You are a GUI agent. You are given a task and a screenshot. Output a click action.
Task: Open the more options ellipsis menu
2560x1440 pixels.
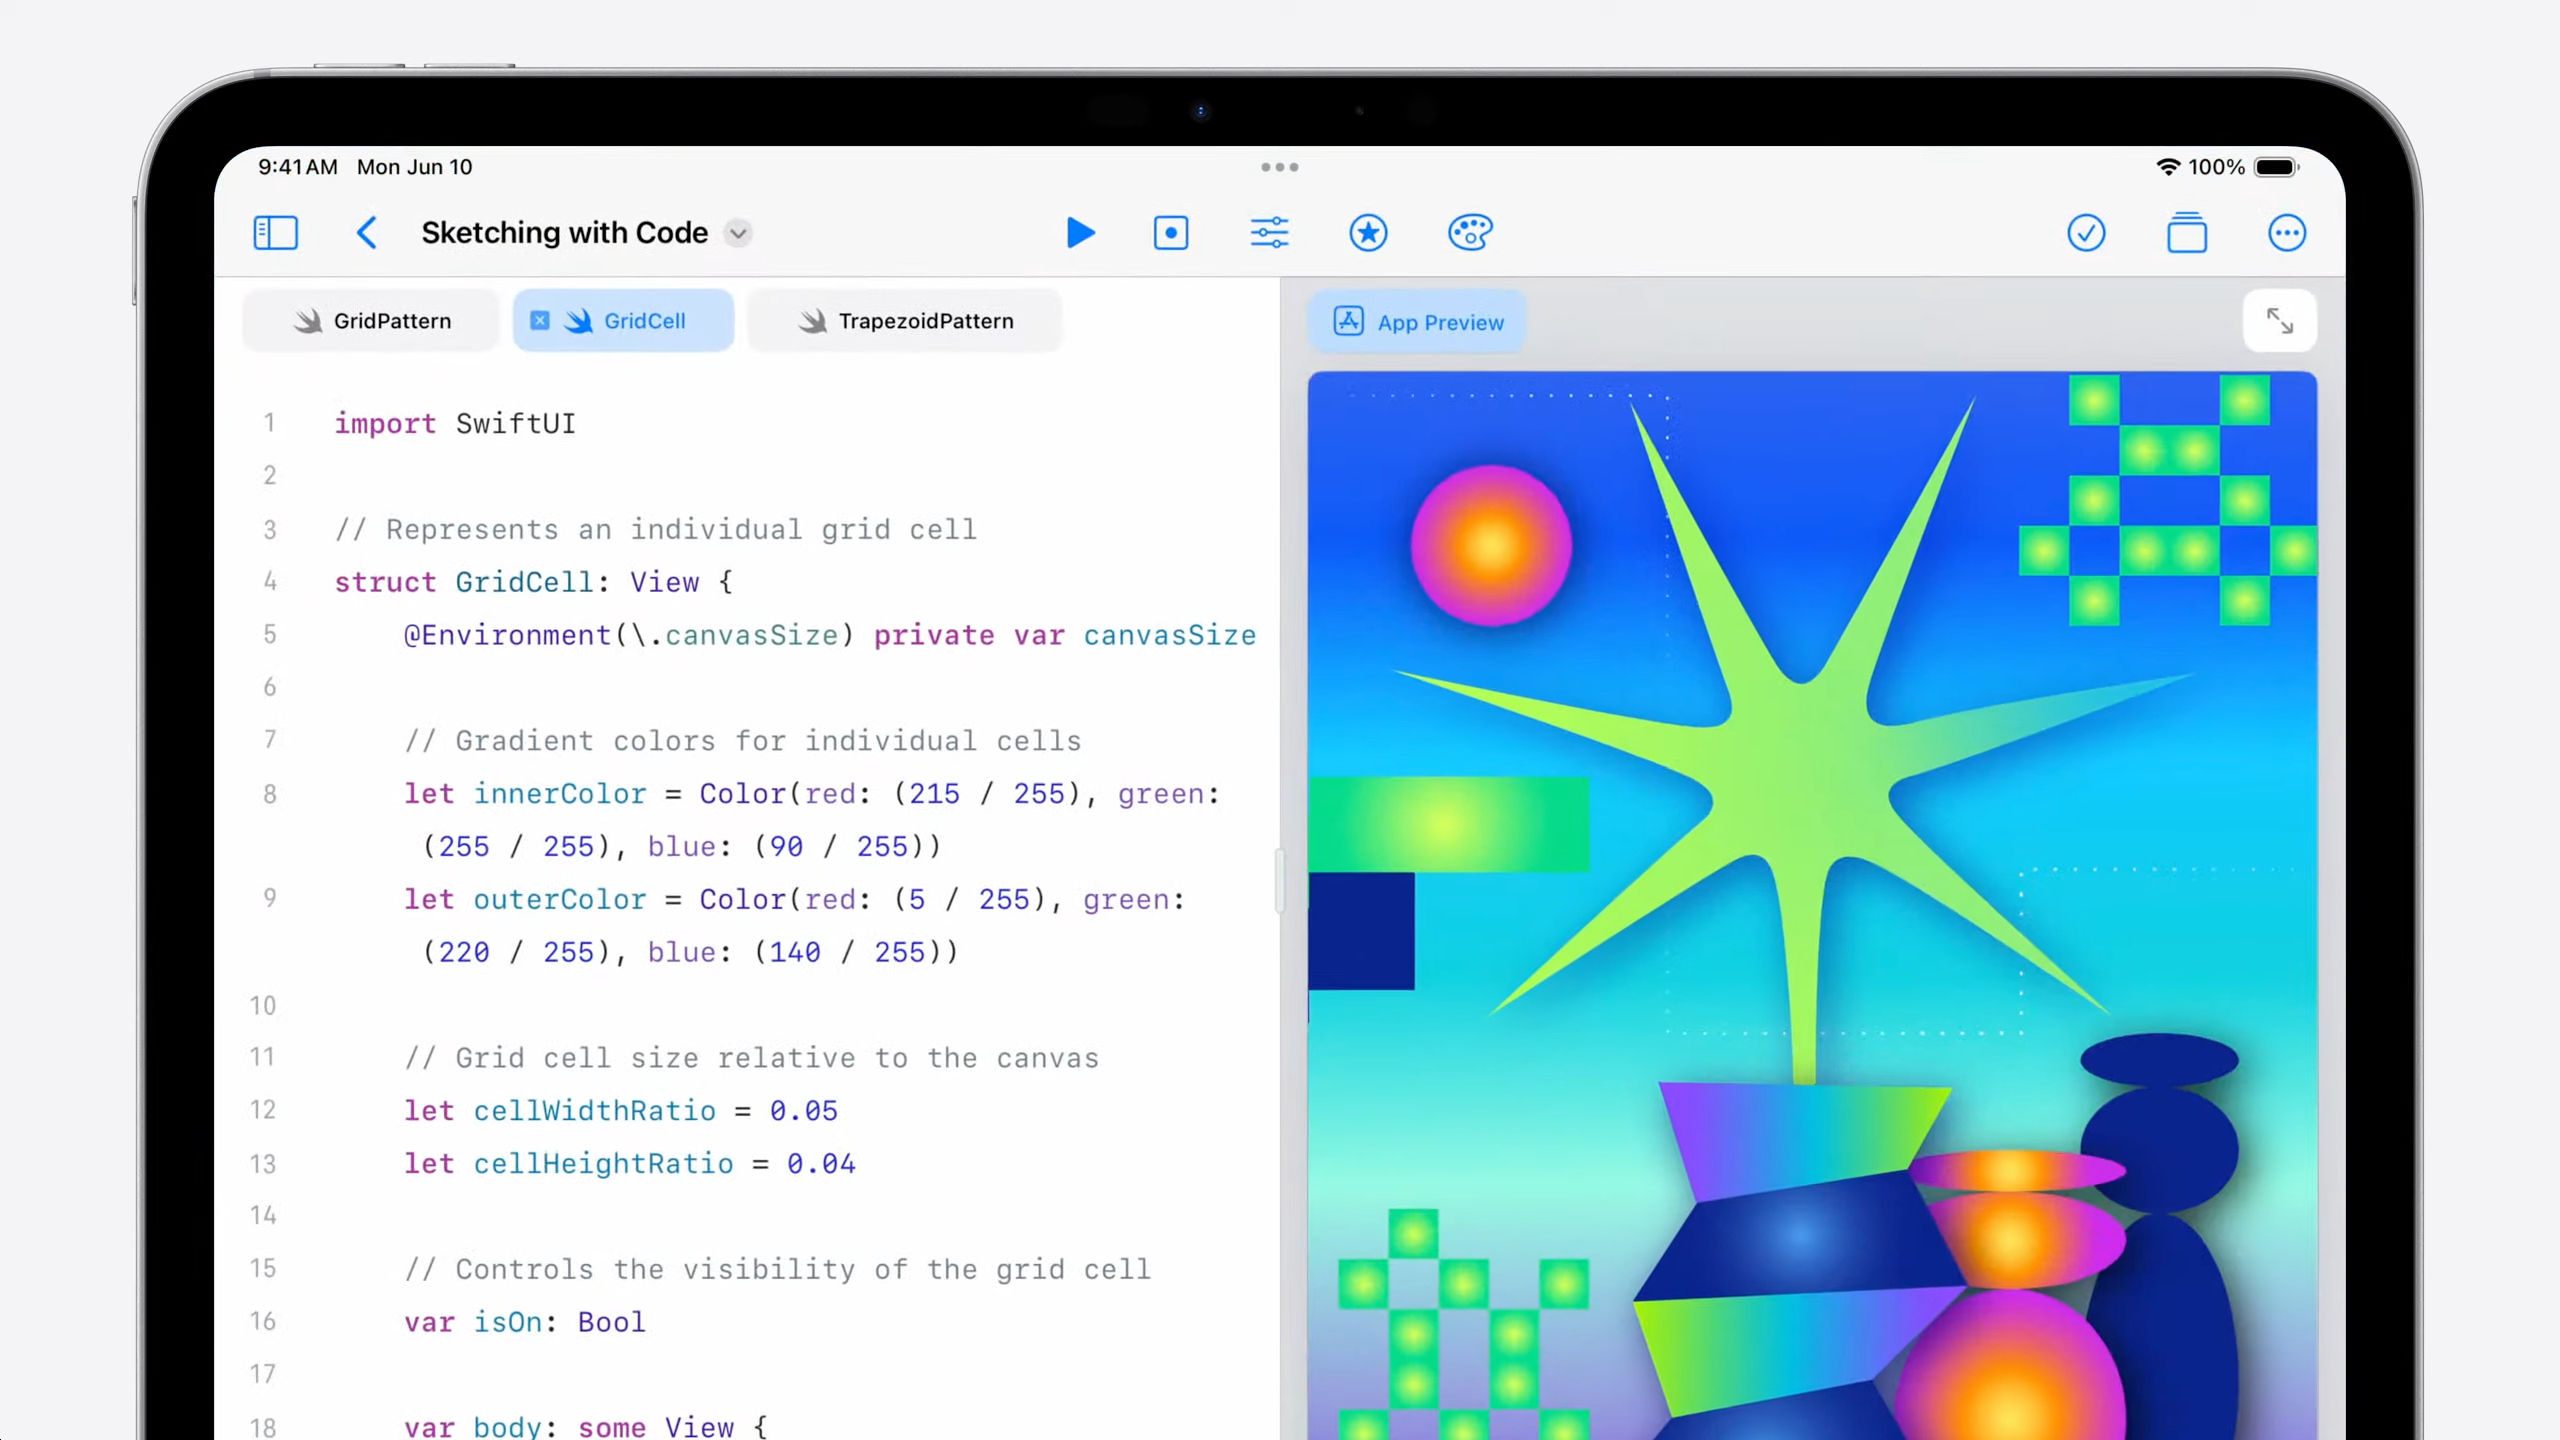click(2286, 233)
